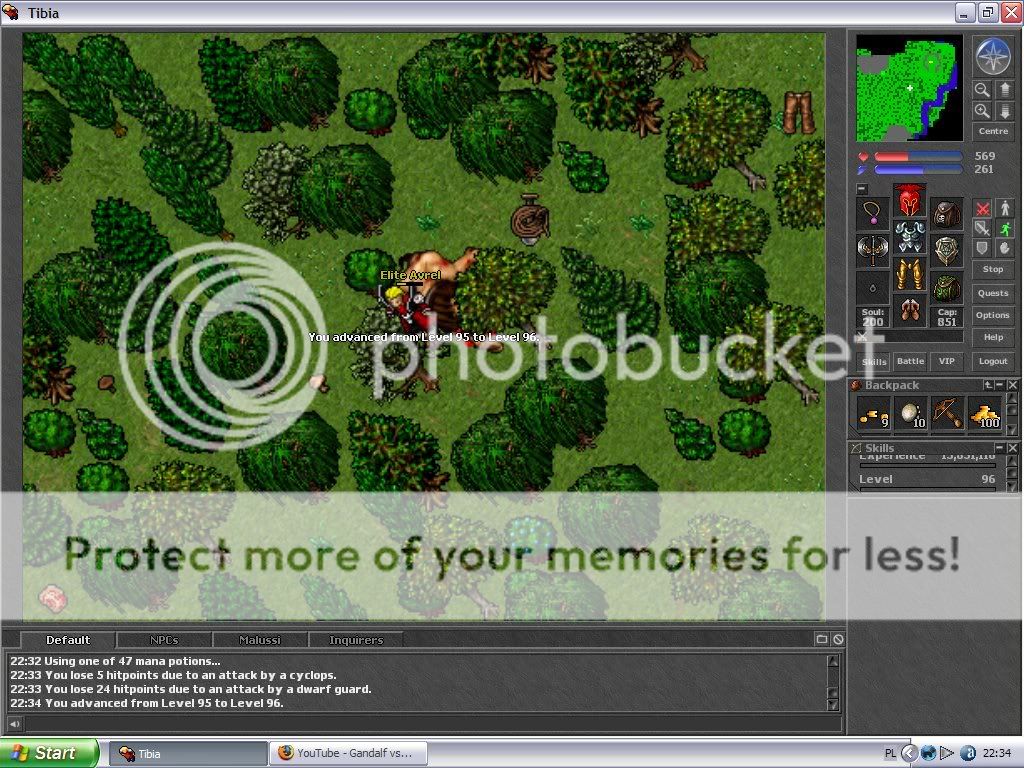Open the ignore list button in chat

click(x=838, y=640)
